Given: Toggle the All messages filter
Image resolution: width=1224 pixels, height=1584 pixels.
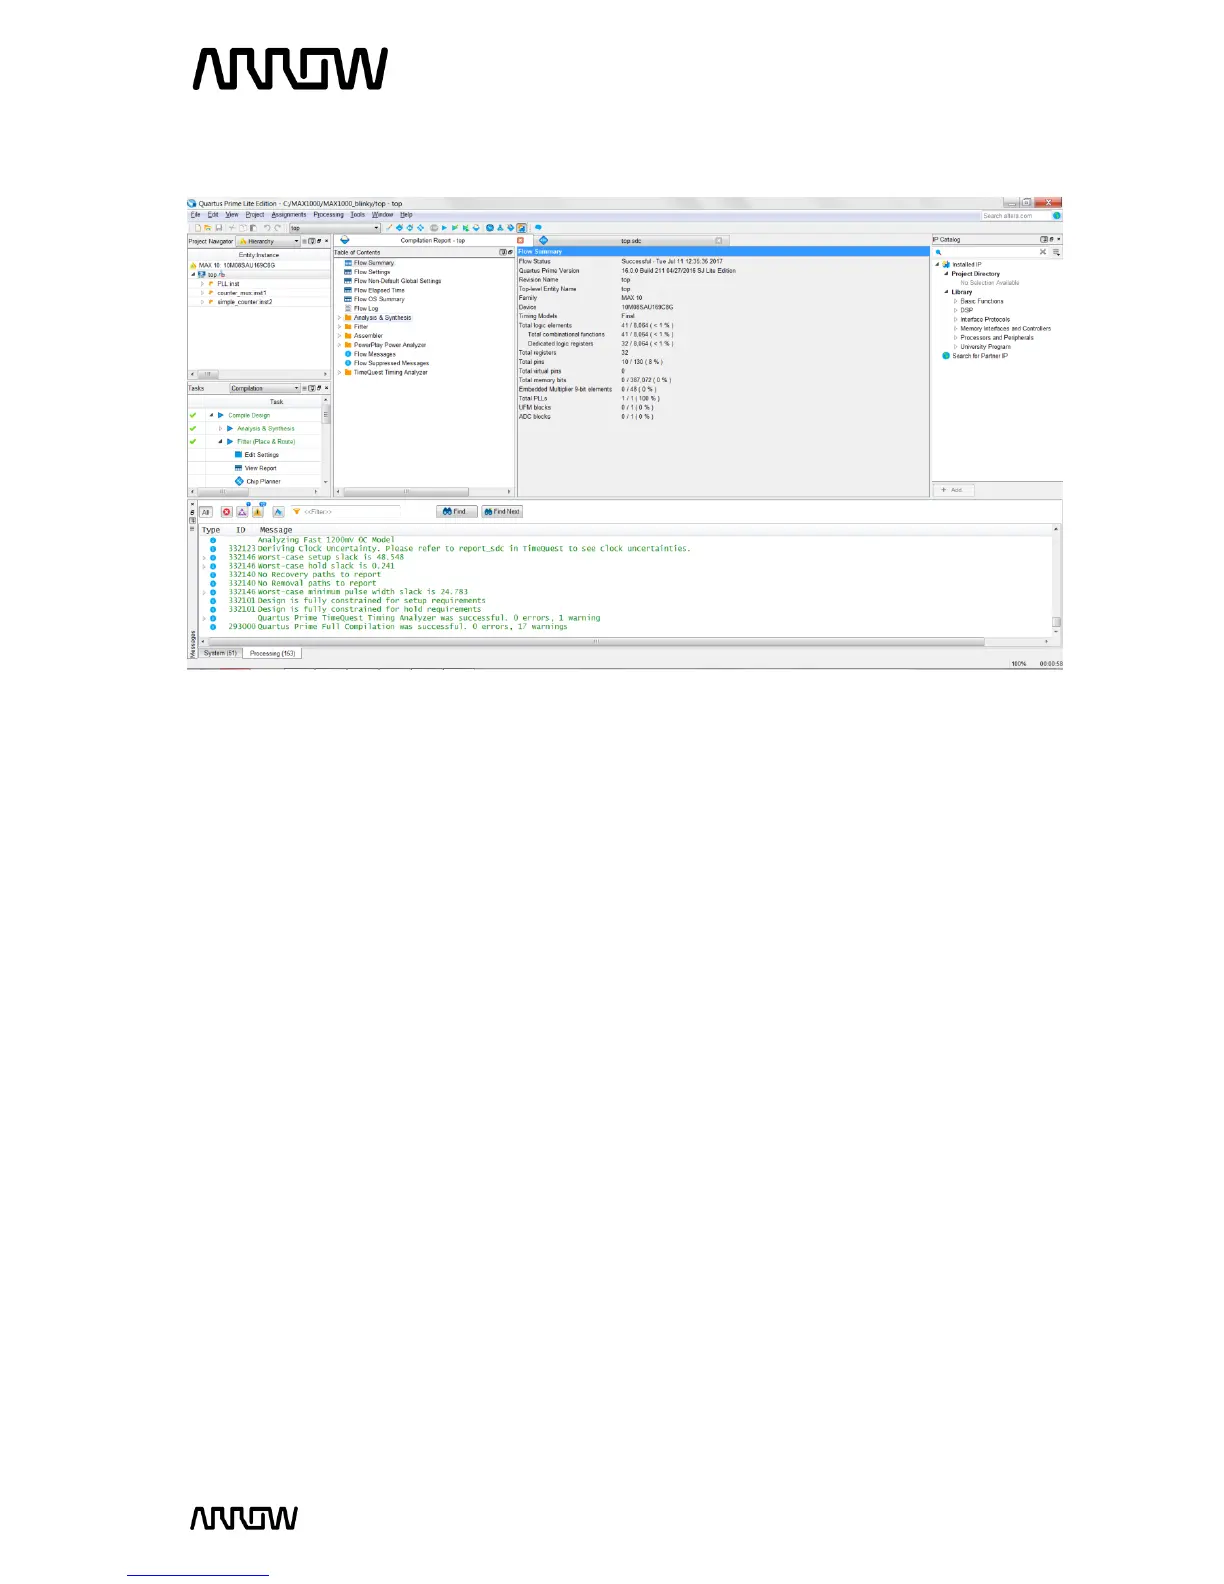Looking at the screenshot, I should (206, 512).
